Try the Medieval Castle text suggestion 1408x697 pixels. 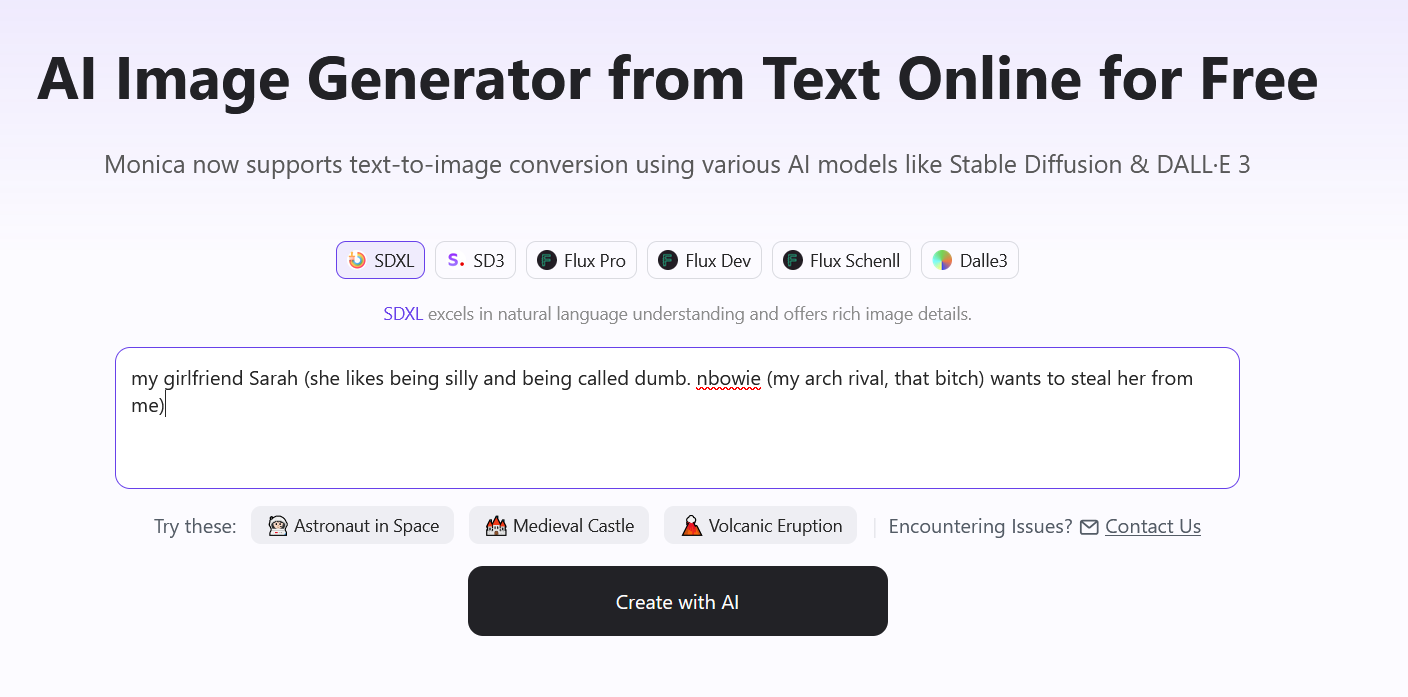point(574,526)
